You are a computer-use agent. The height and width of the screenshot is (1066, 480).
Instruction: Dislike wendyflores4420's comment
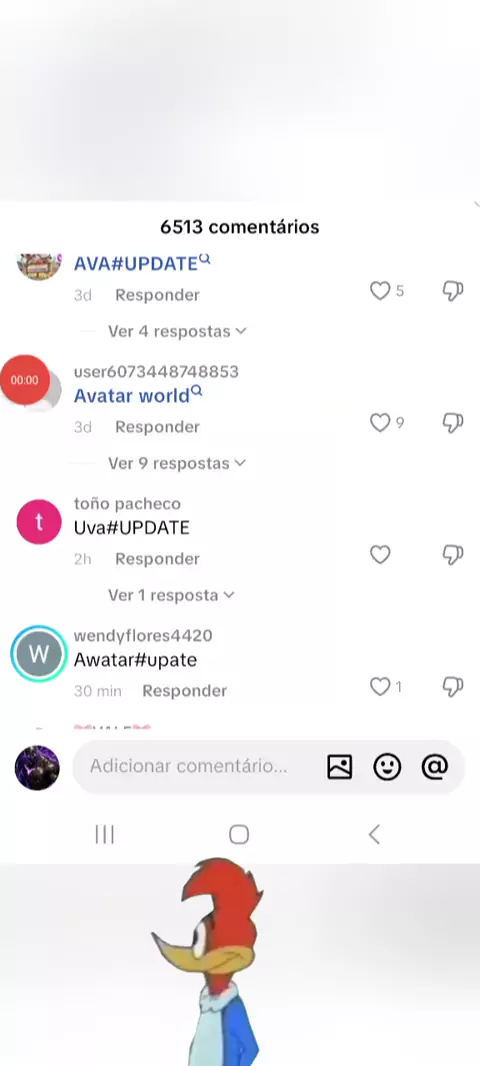(x=453, y=687)
